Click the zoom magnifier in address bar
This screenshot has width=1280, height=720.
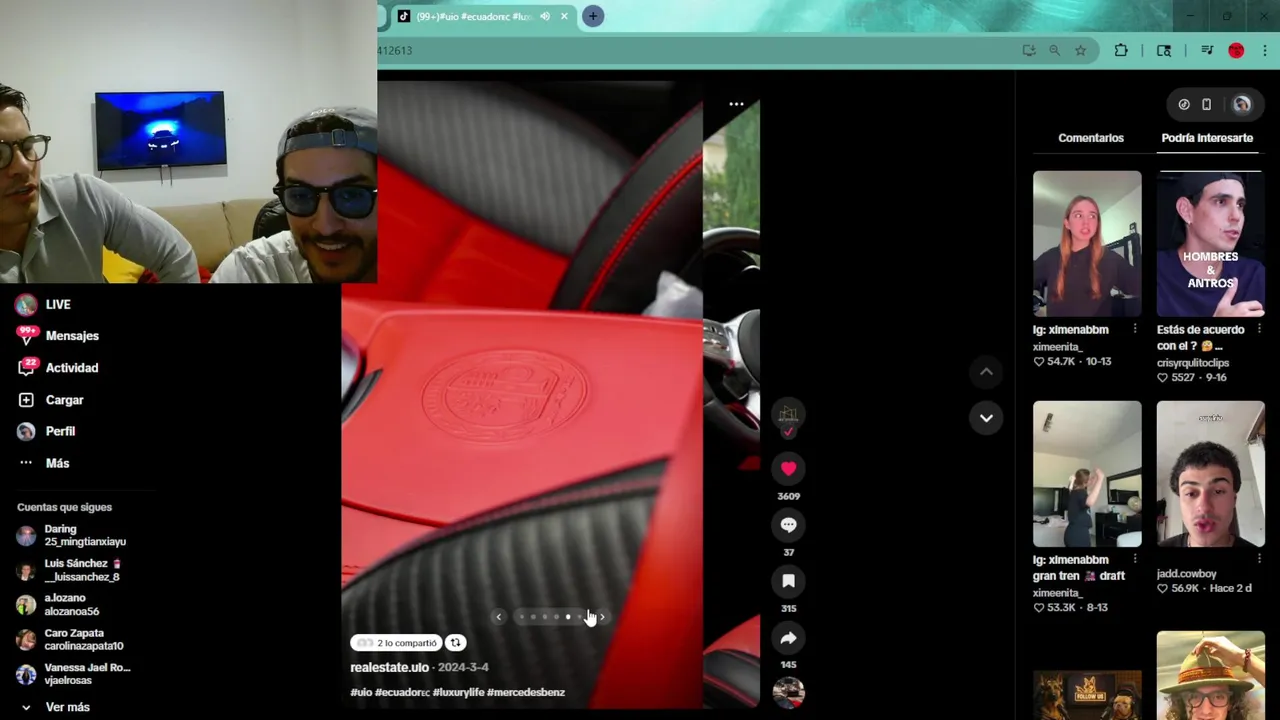click(x=1054, y=50)
